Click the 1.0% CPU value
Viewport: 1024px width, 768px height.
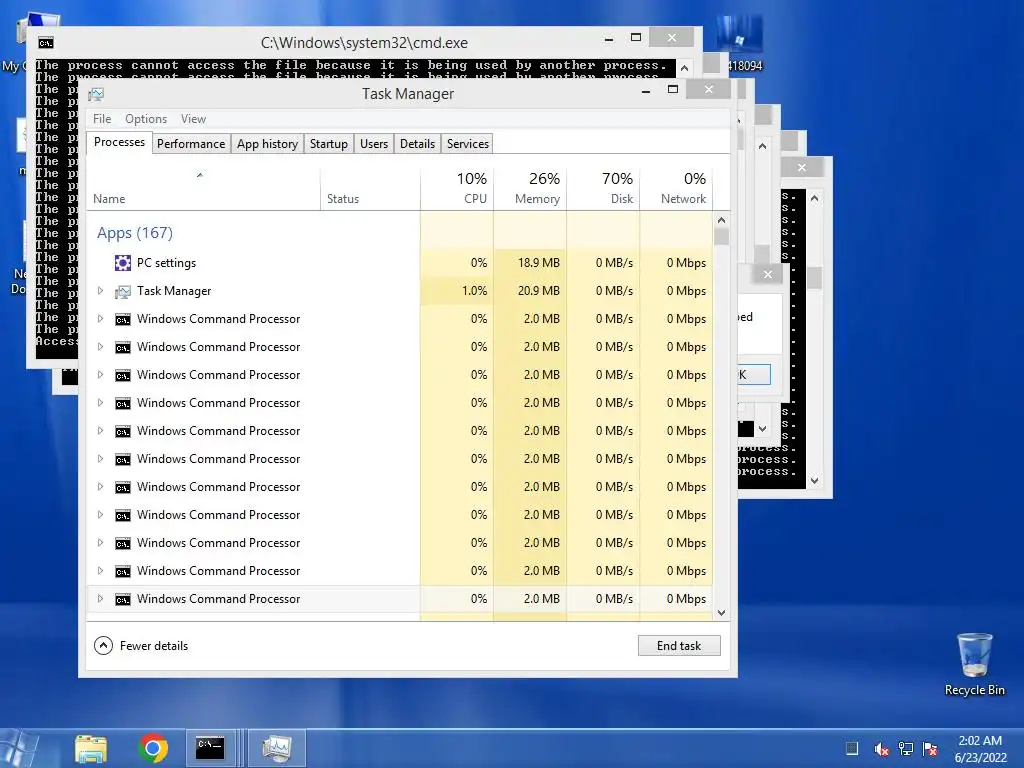tap(474, 291)
